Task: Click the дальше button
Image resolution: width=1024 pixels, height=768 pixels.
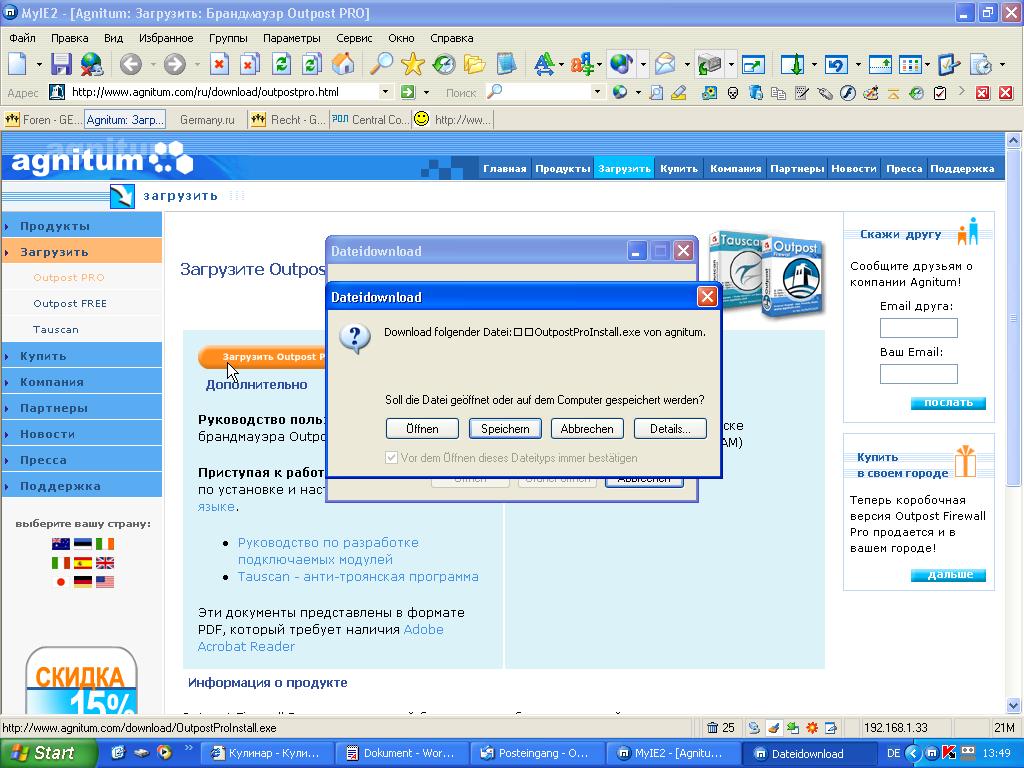Action: pos(948,575)
